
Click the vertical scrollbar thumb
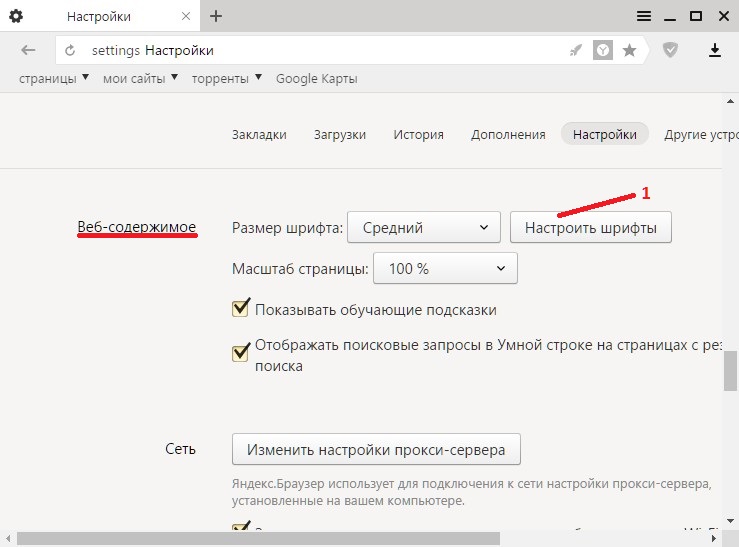tap(731, 370)
